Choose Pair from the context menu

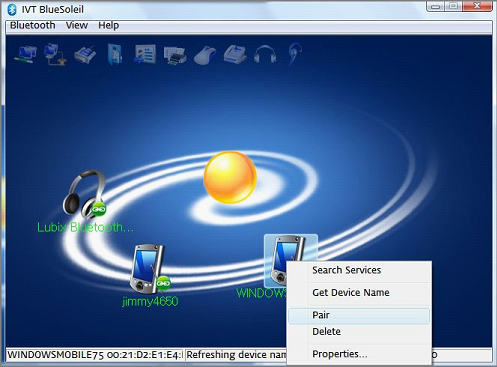coord(359,315)
